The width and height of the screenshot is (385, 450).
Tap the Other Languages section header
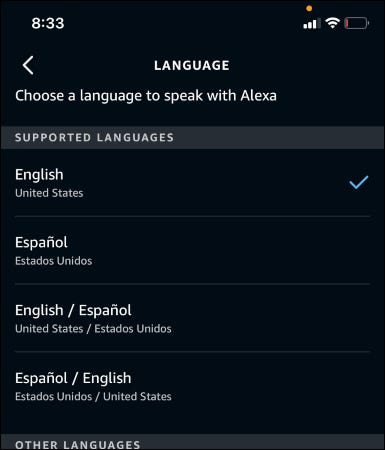tap(192, 442)
